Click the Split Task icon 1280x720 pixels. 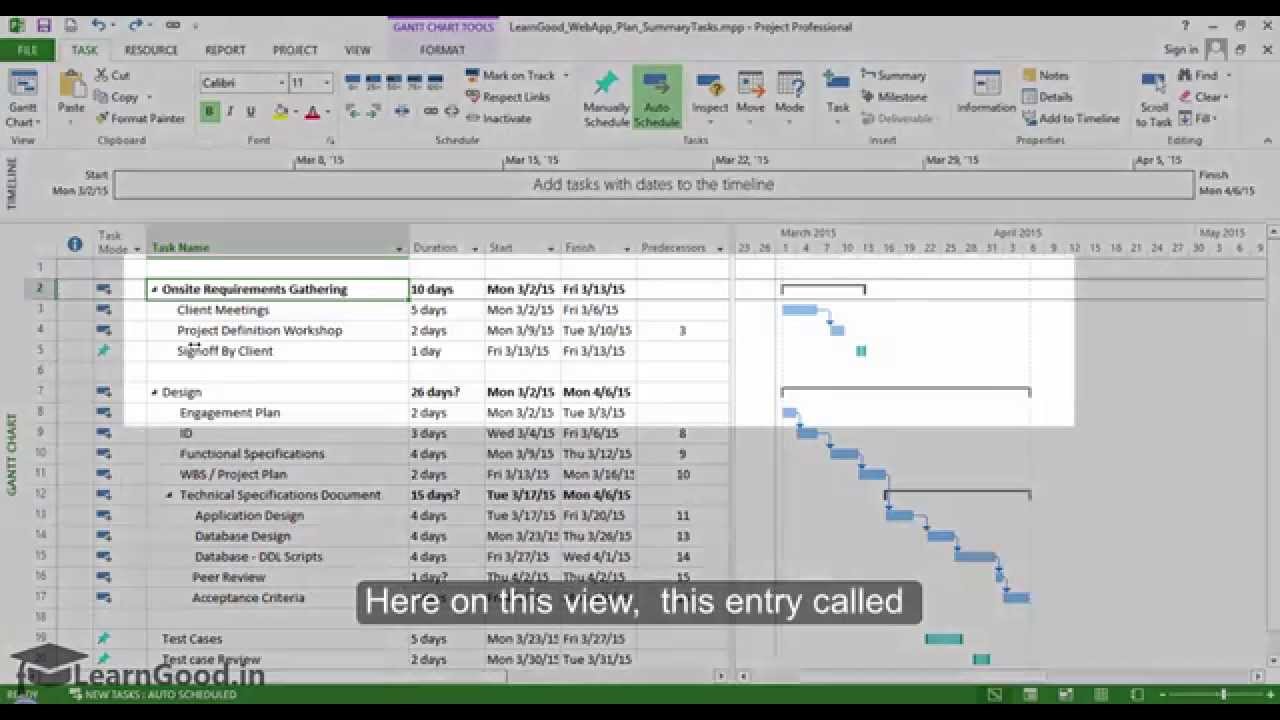point(402,111)
